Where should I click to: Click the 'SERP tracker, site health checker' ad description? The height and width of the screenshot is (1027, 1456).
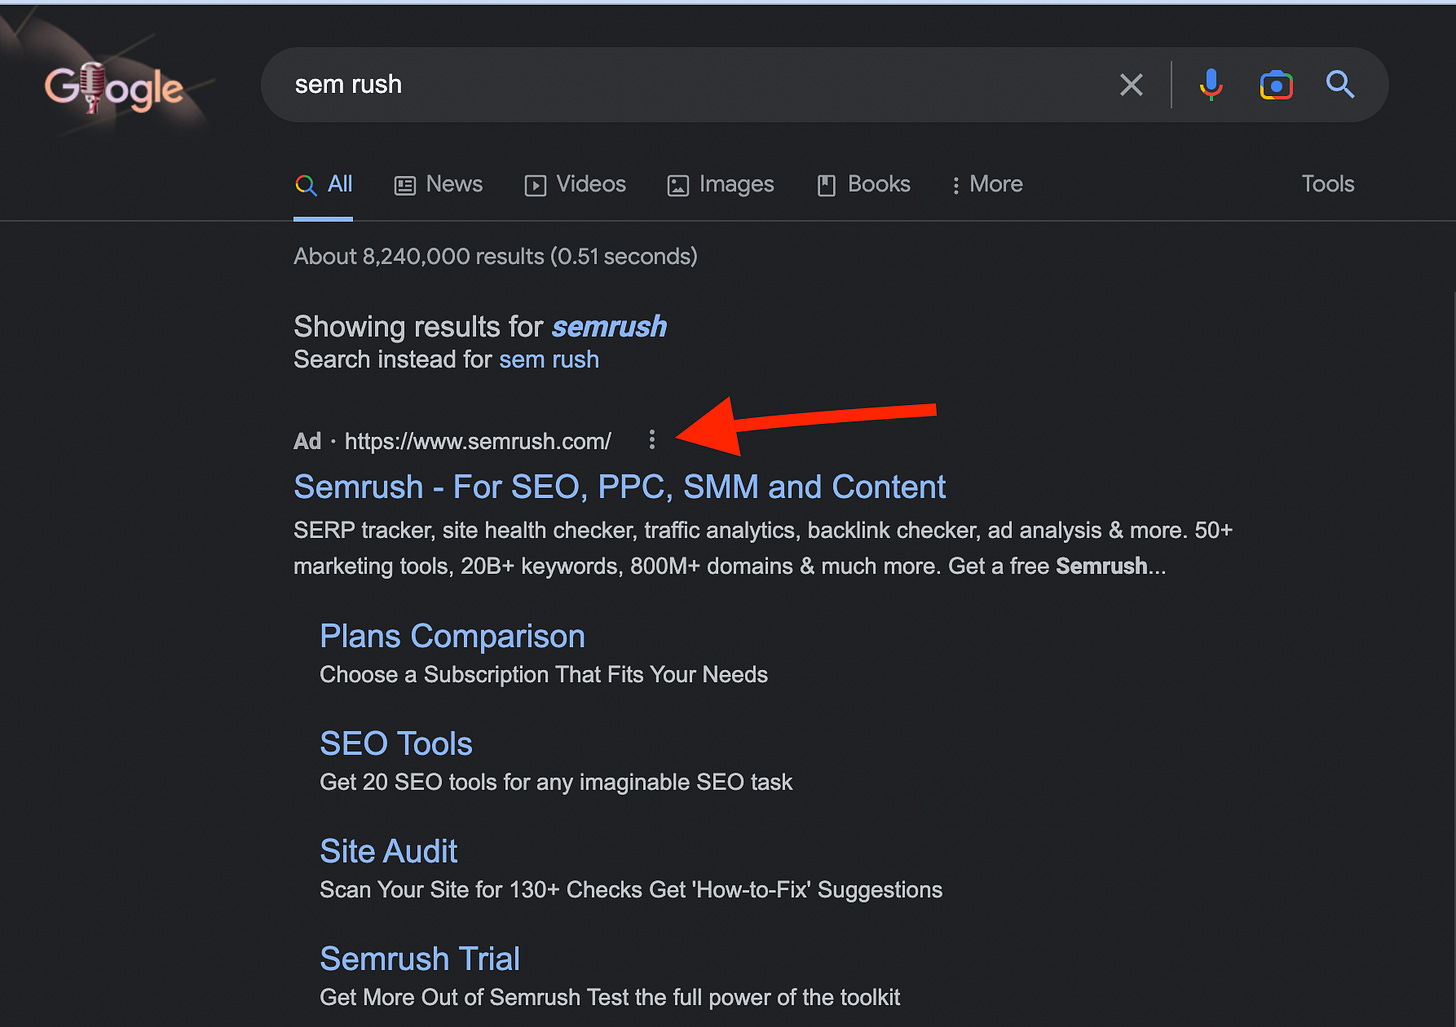point(763,548)
